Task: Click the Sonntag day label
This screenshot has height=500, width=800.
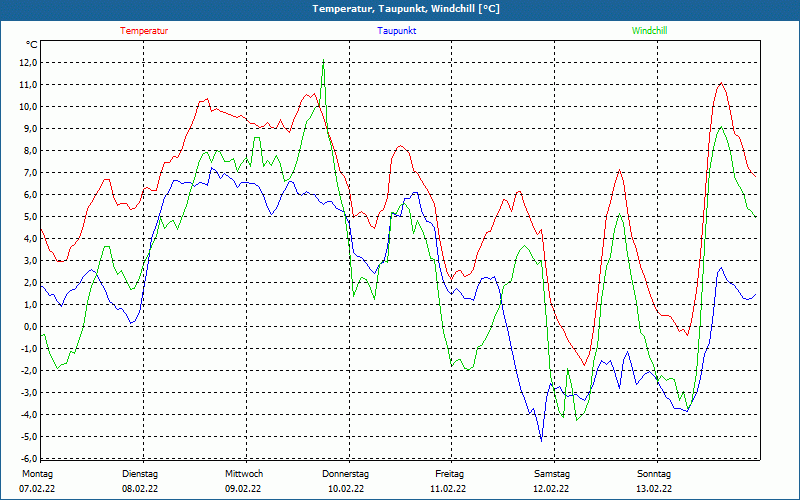Action: 654,474
